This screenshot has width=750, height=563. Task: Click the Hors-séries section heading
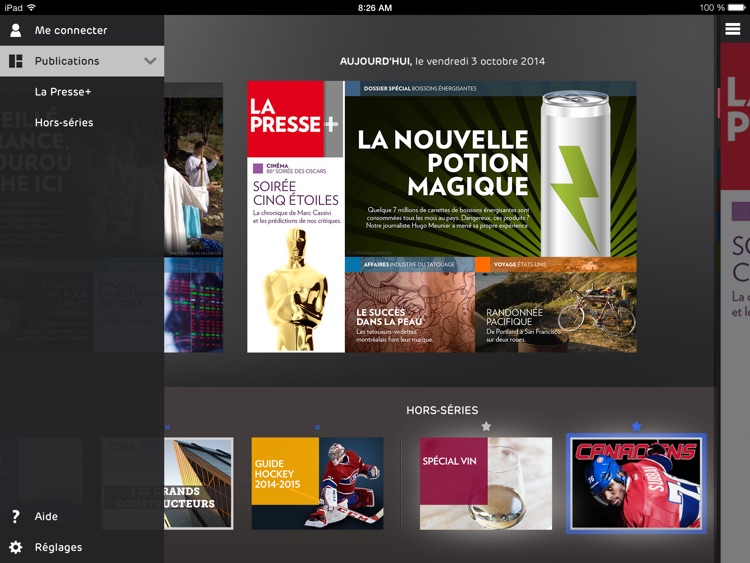pos(442,410)
